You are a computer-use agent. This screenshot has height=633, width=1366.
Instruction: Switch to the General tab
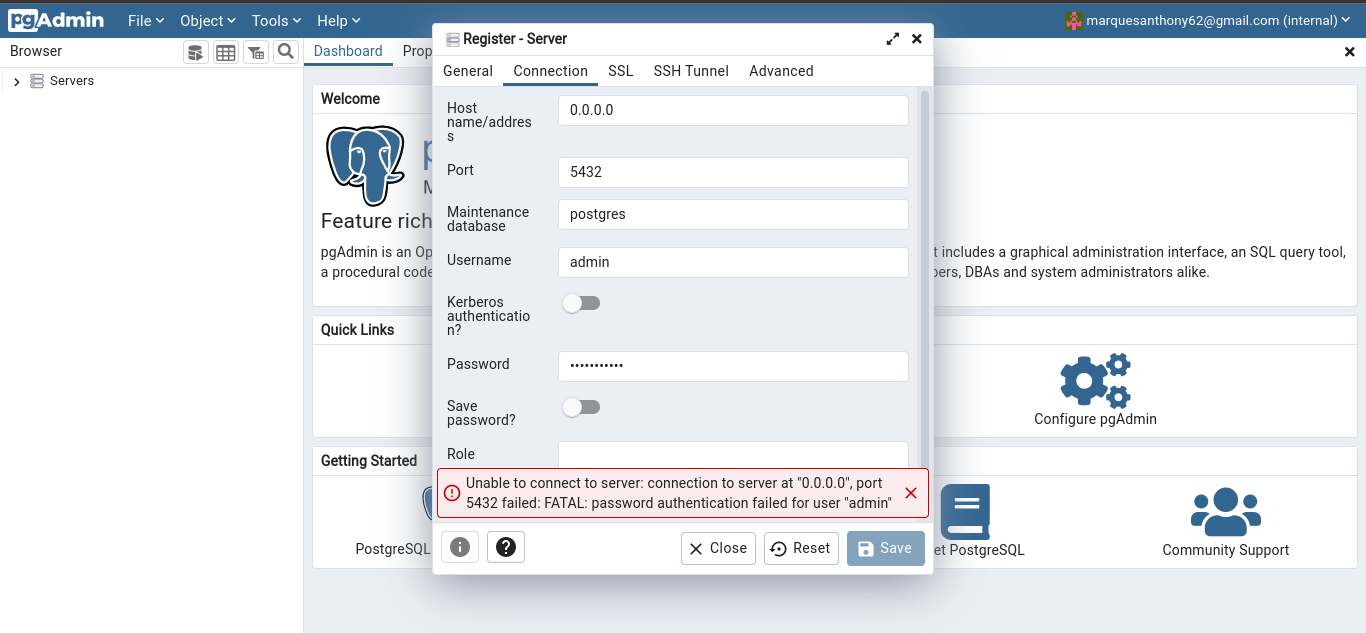click(468, 71)
